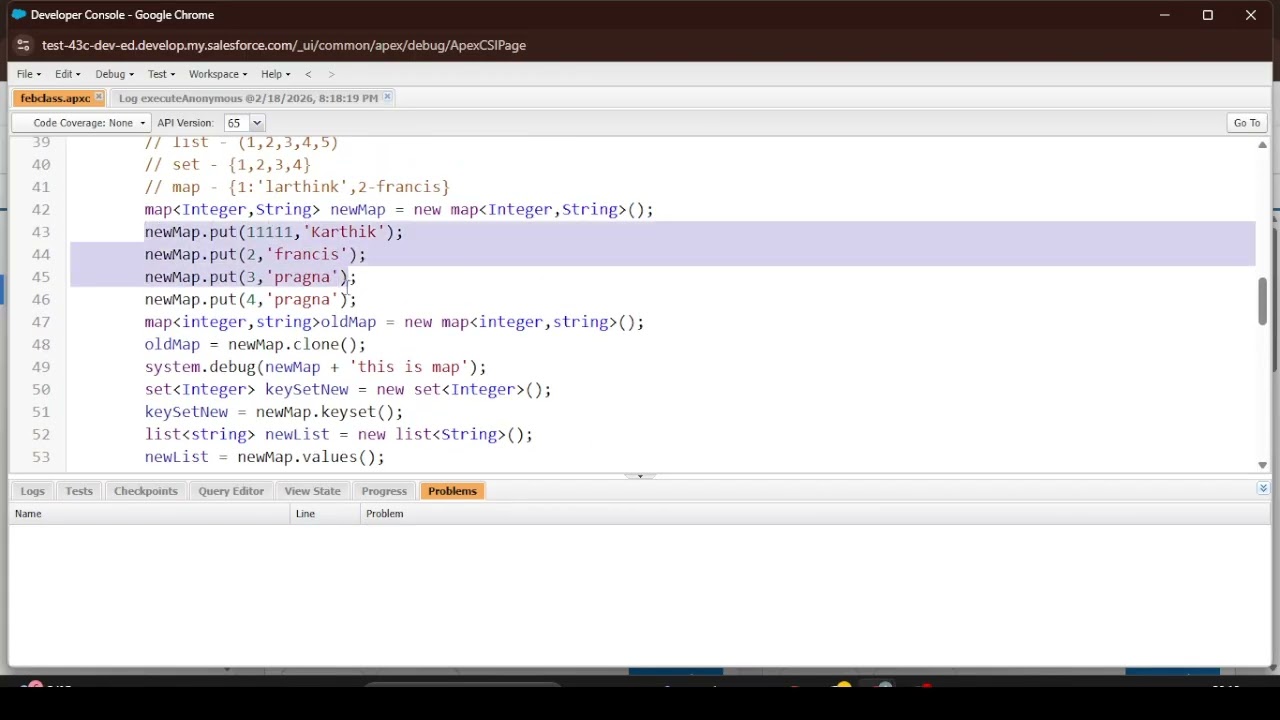The height and width of the screenshot is (720, 1280).
Task: Open the Progress tab
Action: pos(384,491)
